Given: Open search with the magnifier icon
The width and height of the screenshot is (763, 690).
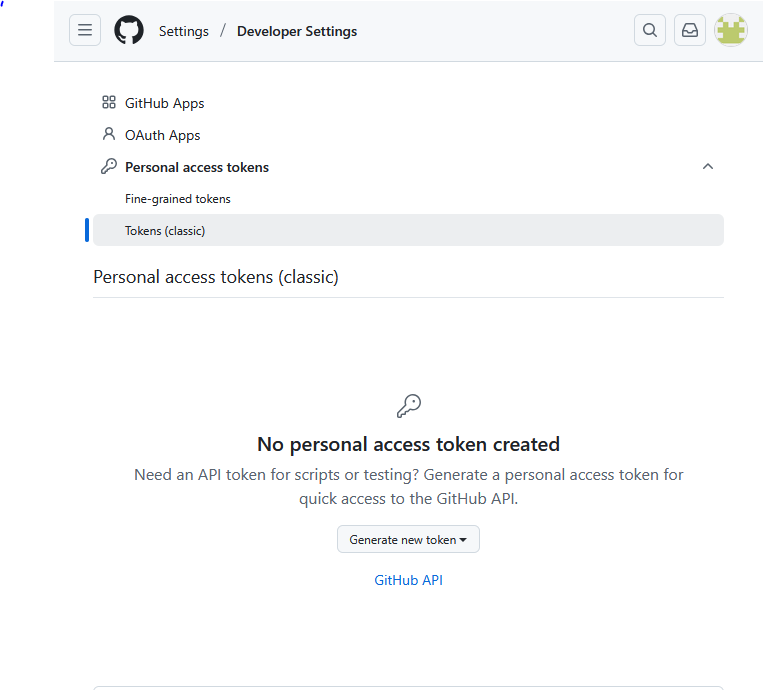Looking at the screenshot, I should [x=650, y=30].
